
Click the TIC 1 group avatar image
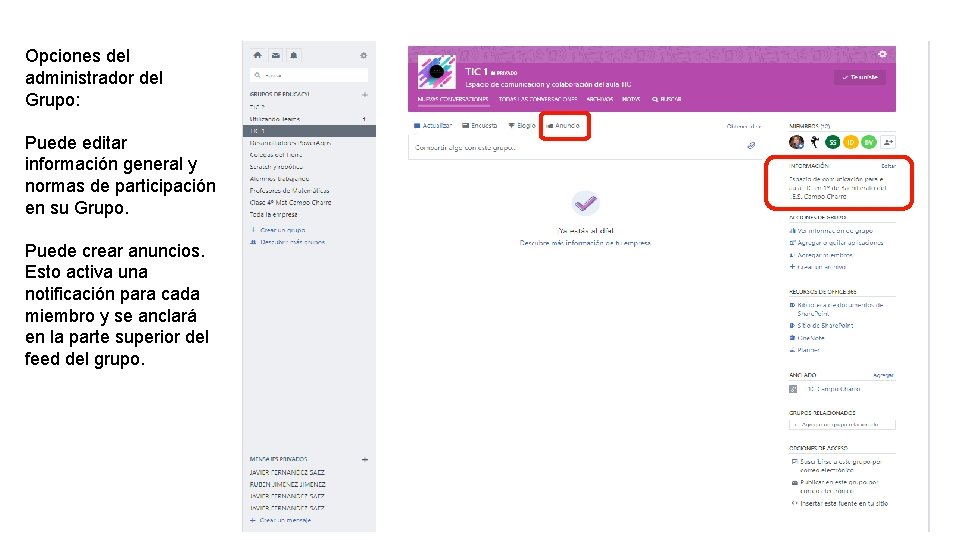tap(437, 72)
